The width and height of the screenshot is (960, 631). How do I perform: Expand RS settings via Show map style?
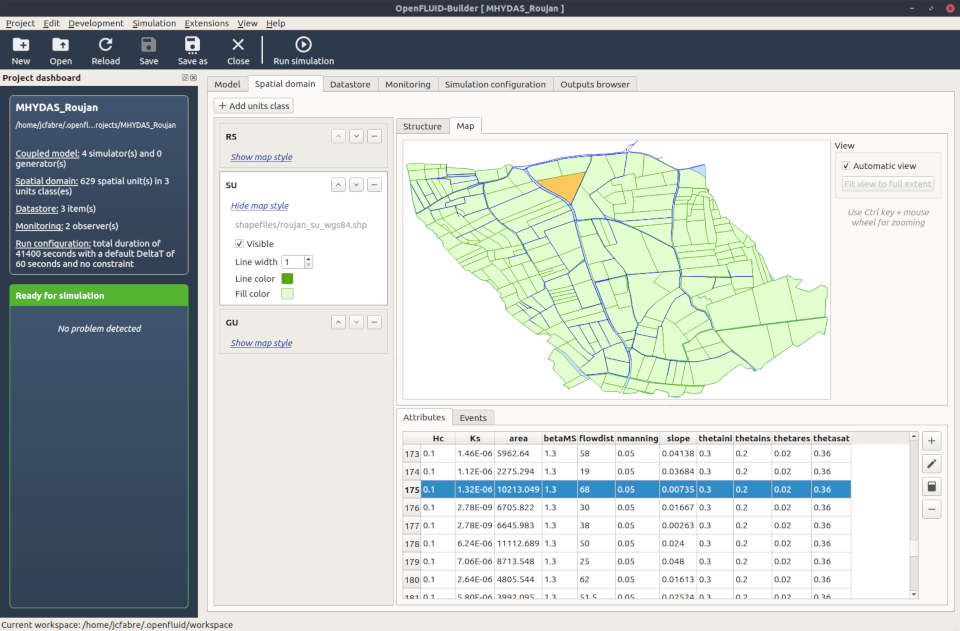261,157
